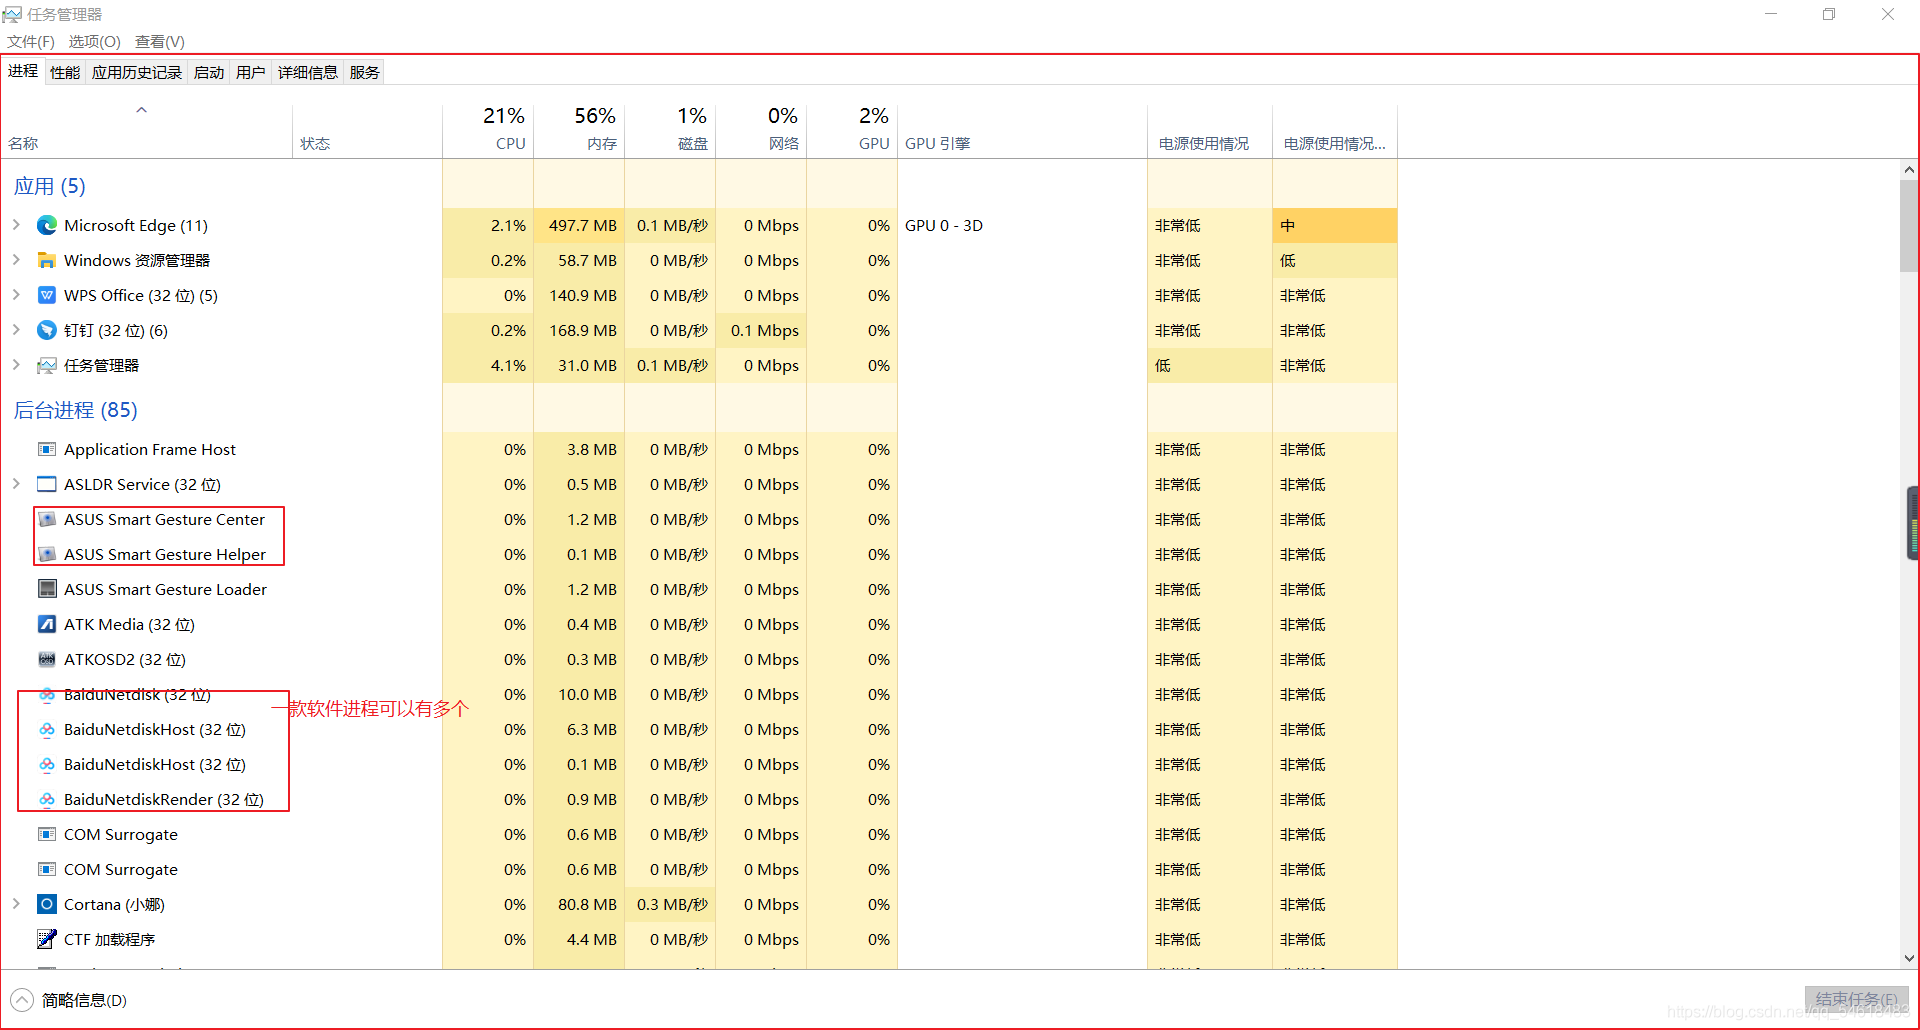The width and height of the screenshot is (1920, 1030).
Task: Click the Cortana (小娜) icon
Action: 46,905
